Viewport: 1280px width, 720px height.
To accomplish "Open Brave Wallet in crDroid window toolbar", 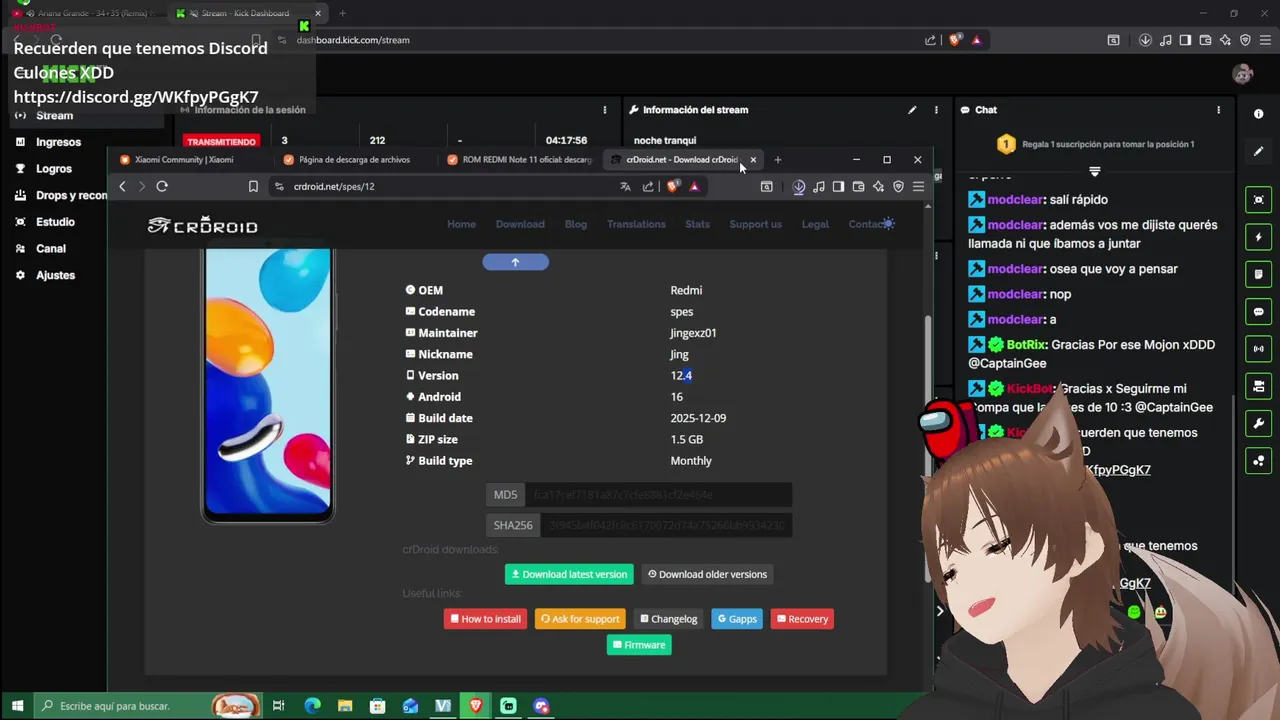I will [858, 186].
